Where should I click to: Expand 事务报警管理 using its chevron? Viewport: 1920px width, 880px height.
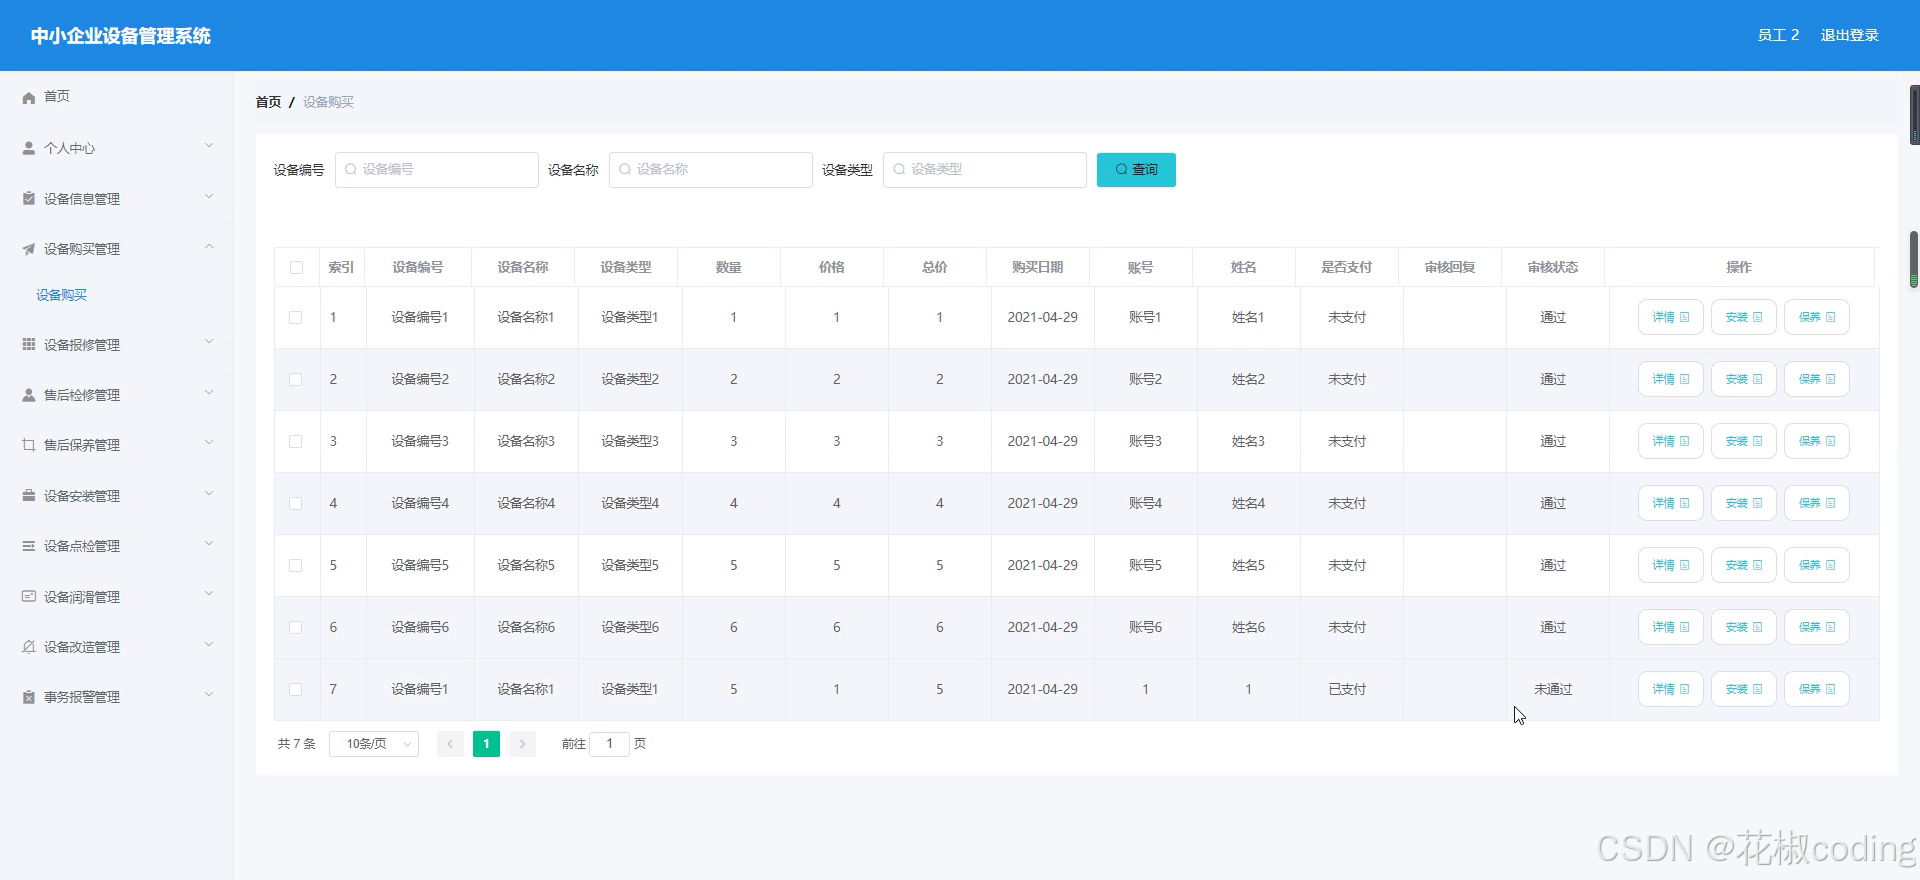click(x=209, y=695)
